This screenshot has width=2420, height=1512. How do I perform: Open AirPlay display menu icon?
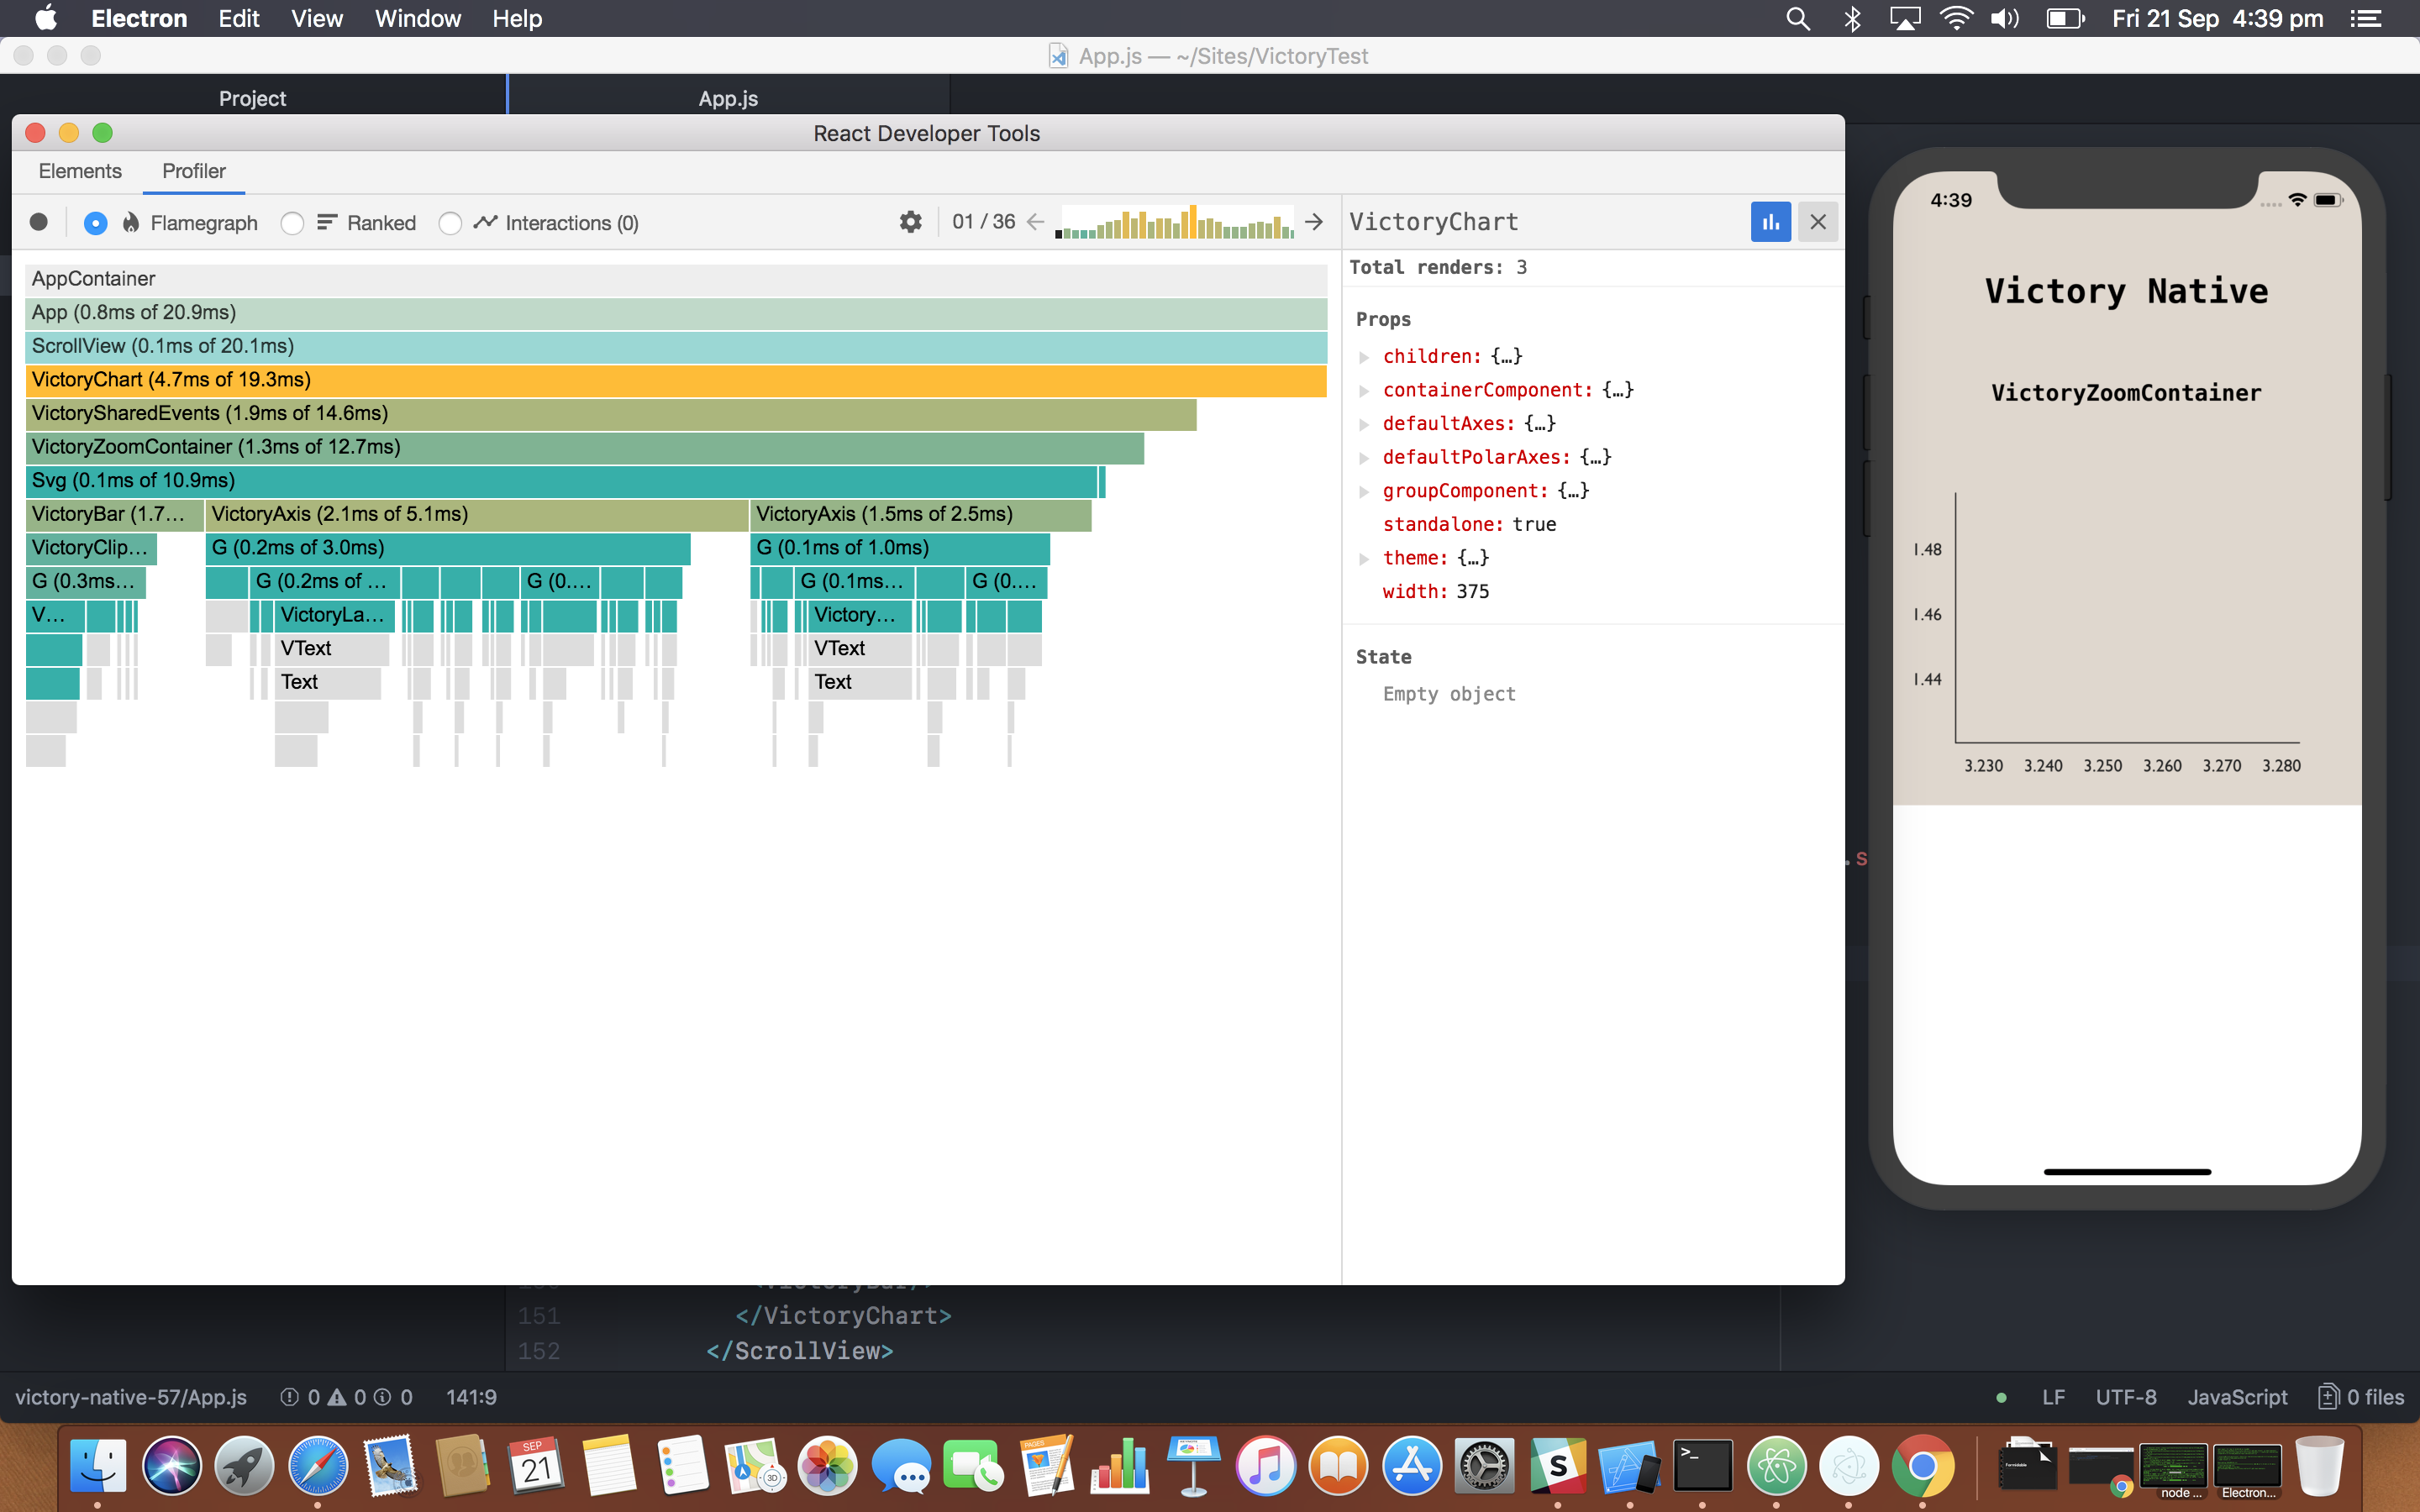[x=1904, y=18]
